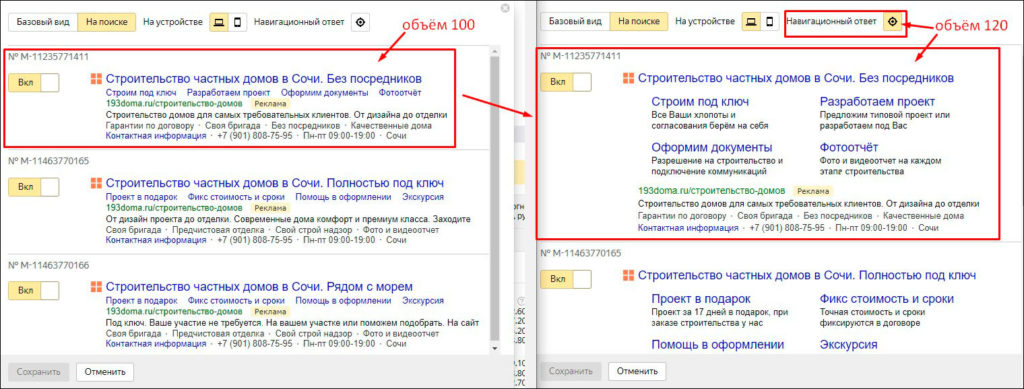
Task: Click favicon of 'Рядом с морем' ad
Action: (96, 287)
